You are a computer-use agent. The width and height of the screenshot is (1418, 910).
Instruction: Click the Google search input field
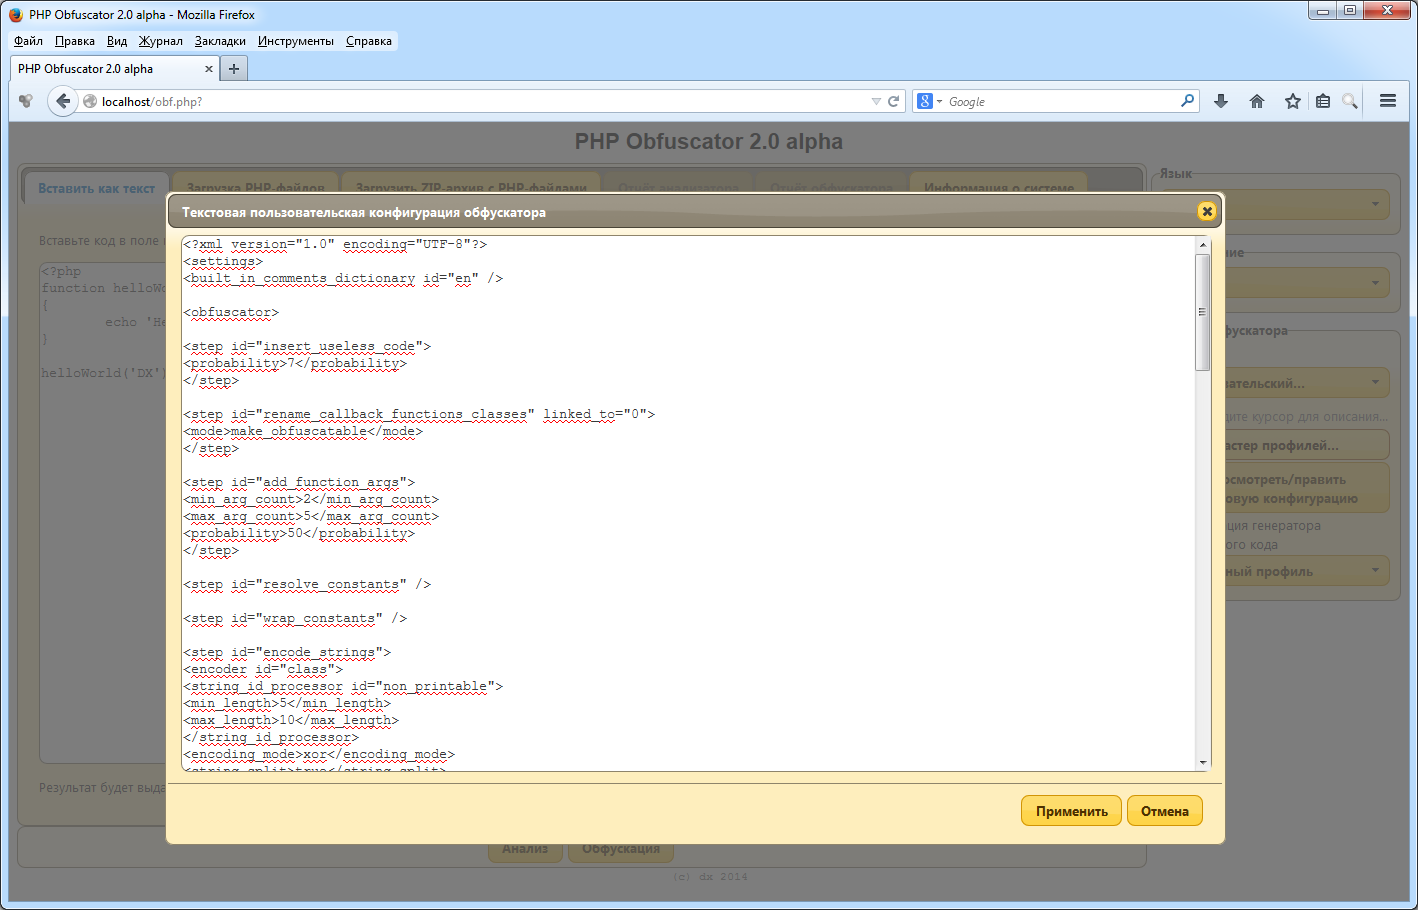point(1060,101)
